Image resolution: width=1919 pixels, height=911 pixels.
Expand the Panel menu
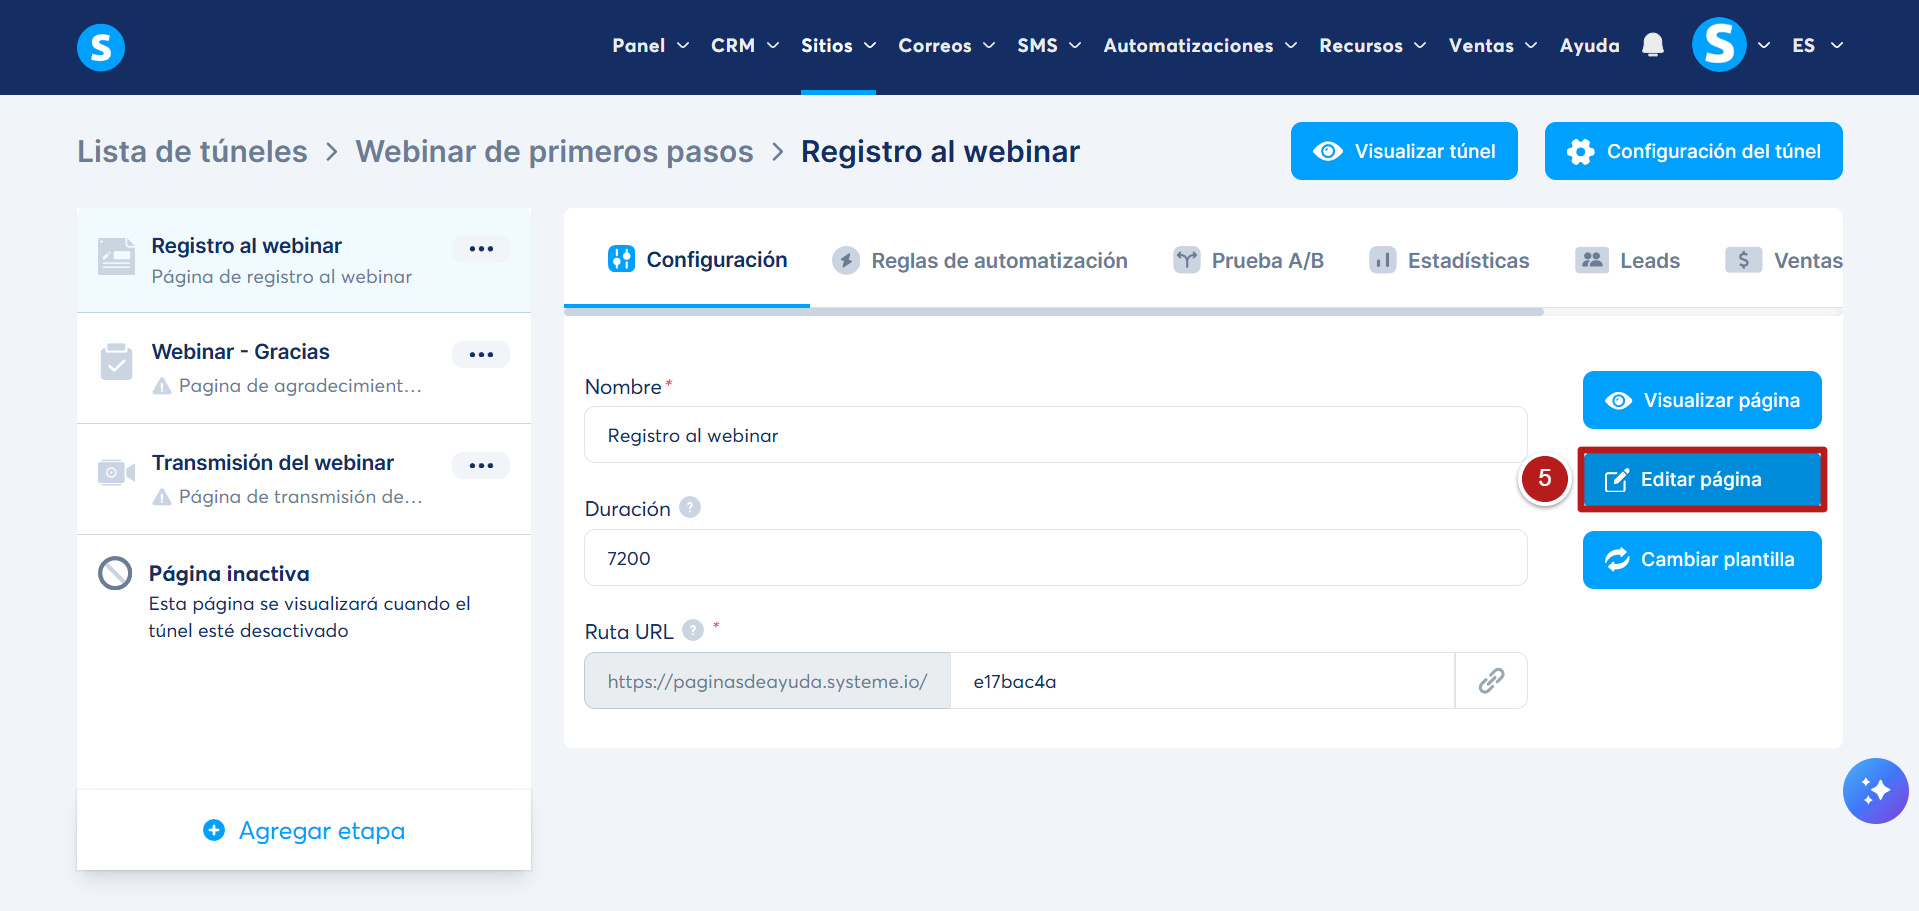tap(651, 45)
